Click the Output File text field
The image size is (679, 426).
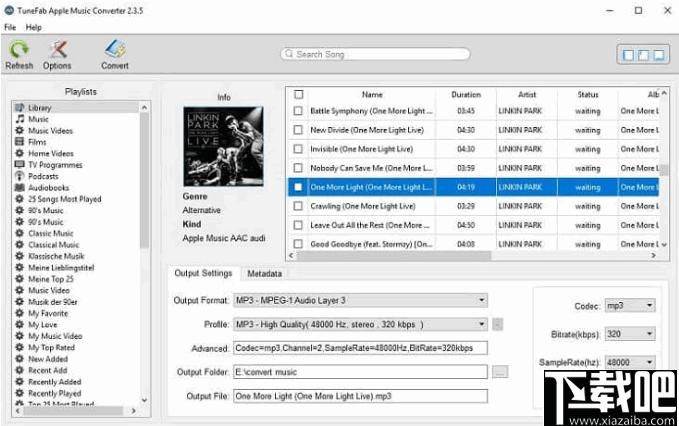click(360, 396)
